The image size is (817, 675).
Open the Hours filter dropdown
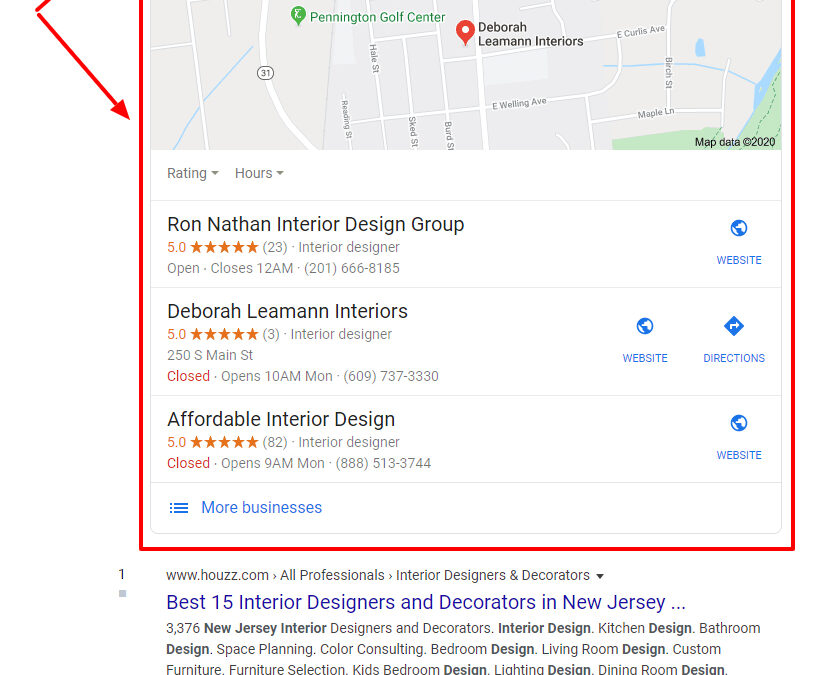point(259,173)
